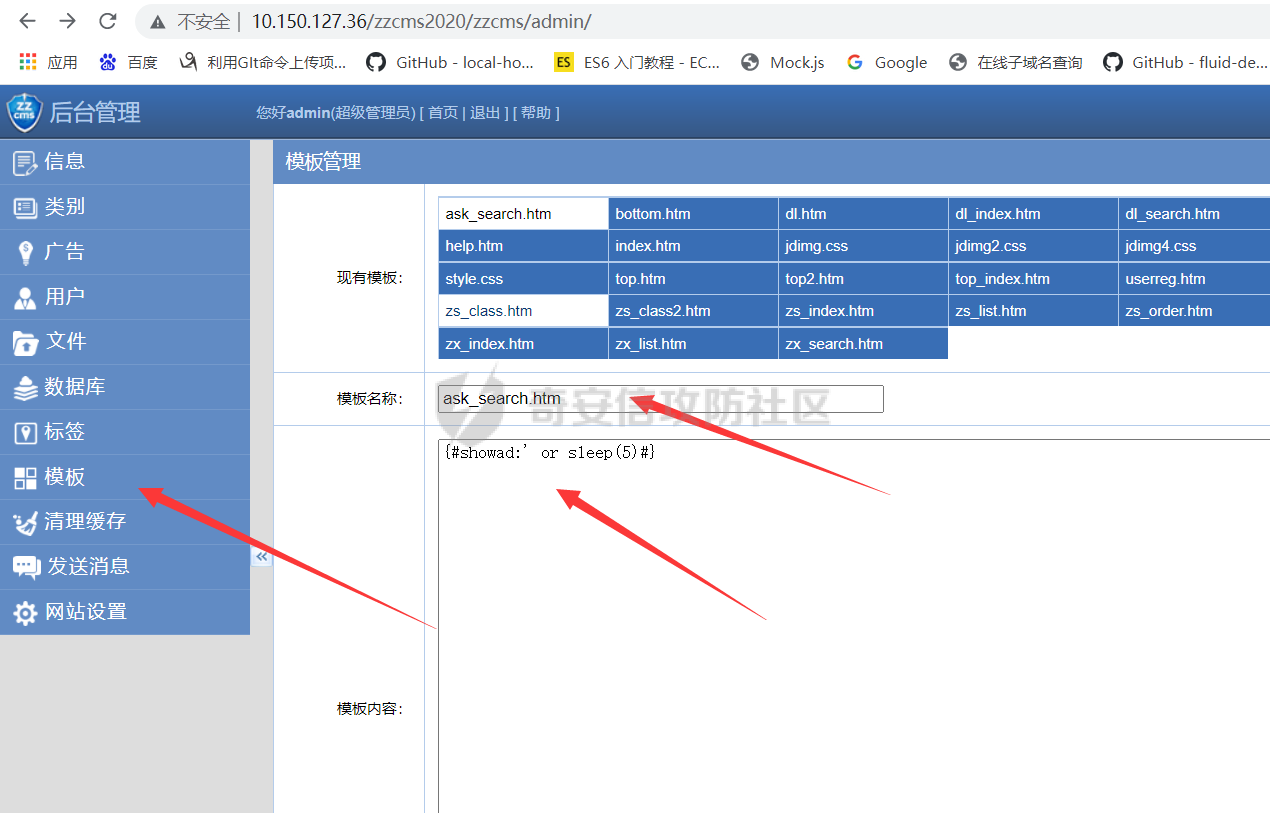Open the 类别 sidebar section
Image resolution: width=1270 pixels, height=813 pixels.
pyautogui.click(x=64, y=207)
